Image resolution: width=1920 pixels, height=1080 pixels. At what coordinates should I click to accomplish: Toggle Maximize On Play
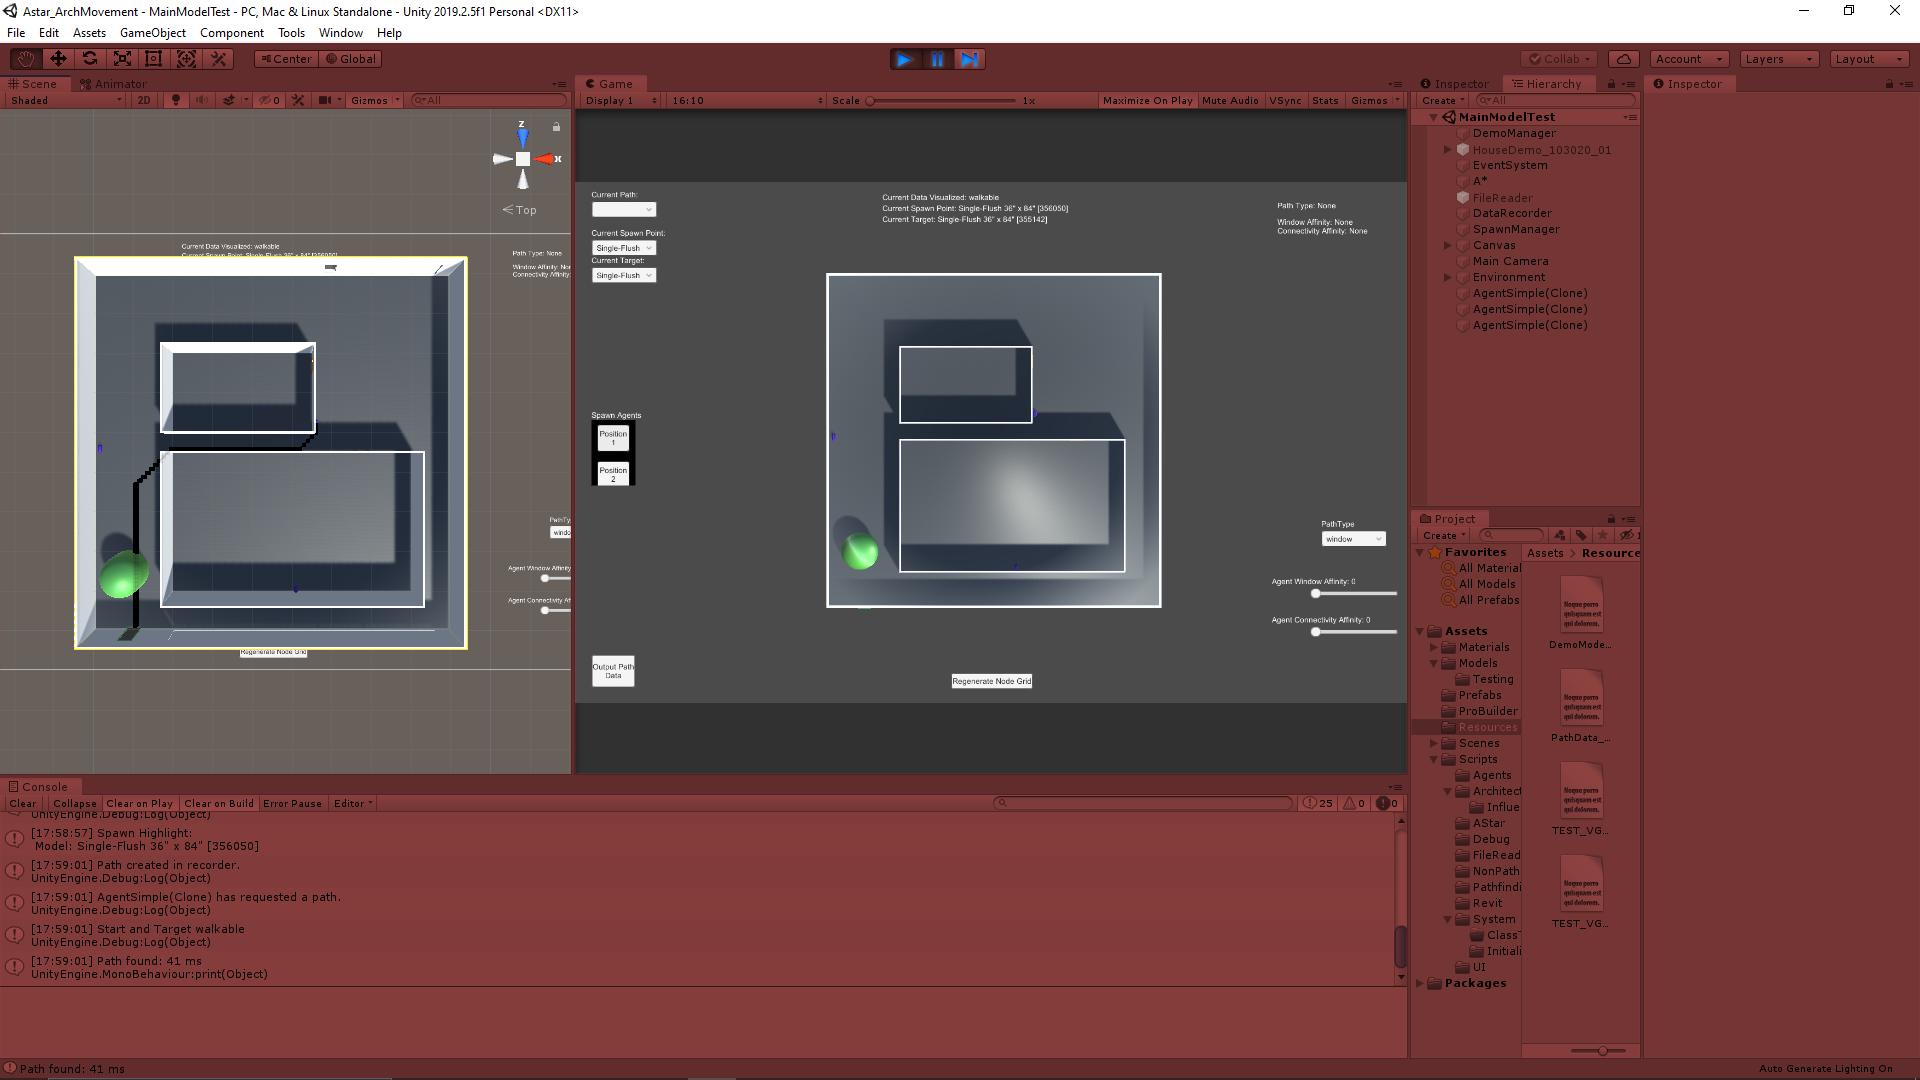[1147, 100]
